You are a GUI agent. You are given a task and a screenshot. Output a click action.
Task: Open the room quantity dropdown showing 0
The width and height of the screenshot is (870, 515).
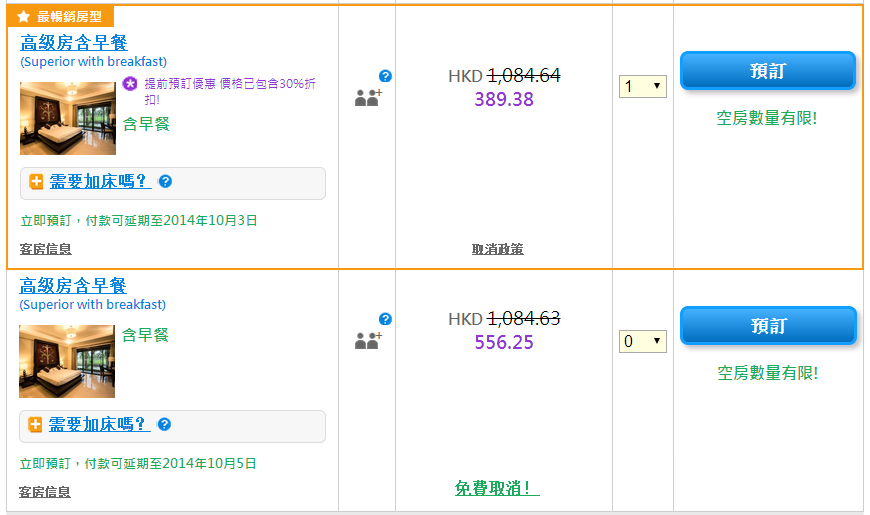[642, 342]
